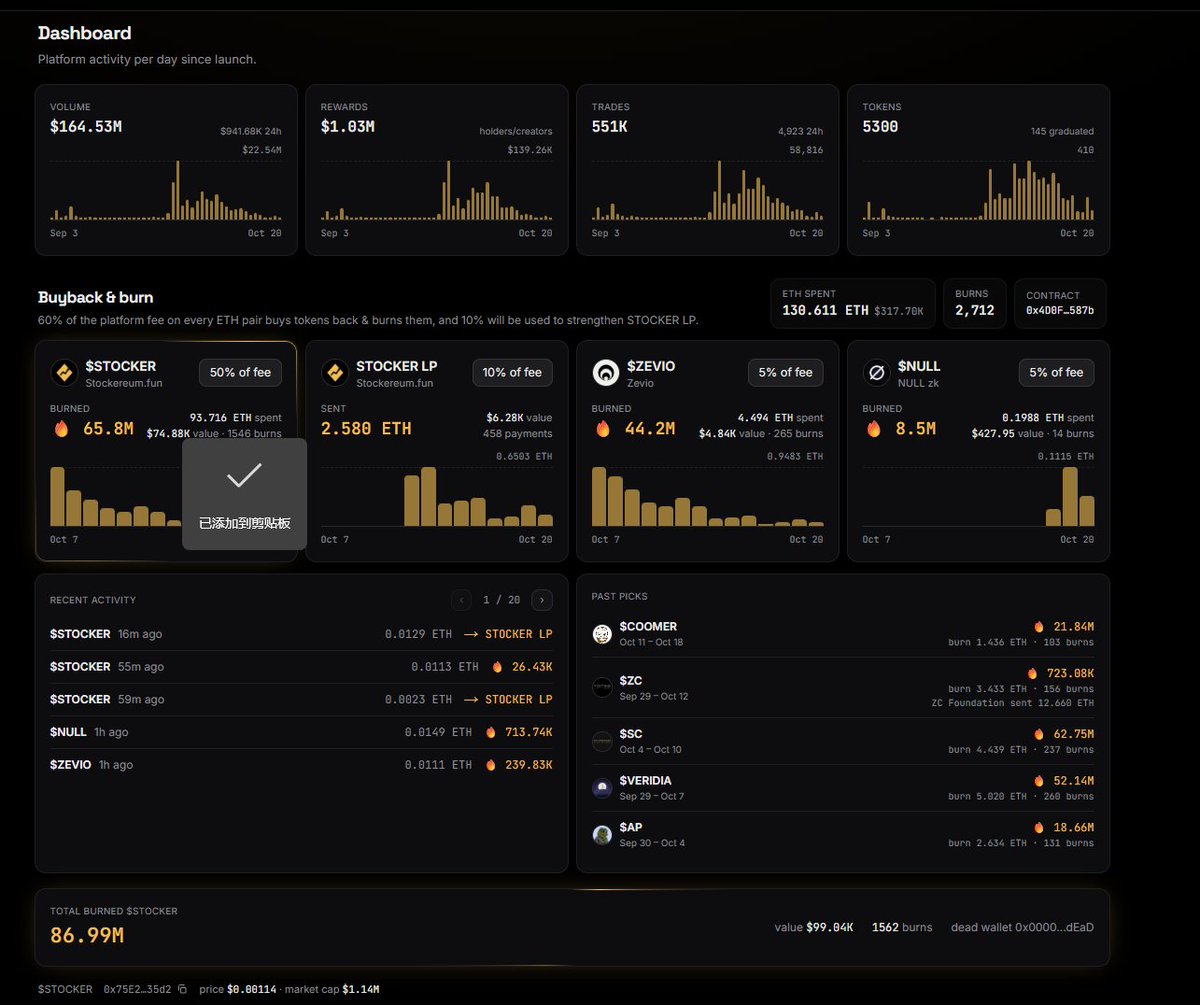Click the $ZEVIO "5% of fee" badge
Image resolution: width=1200 pixels, height=1005 pixels.
[x=786, y=372]
